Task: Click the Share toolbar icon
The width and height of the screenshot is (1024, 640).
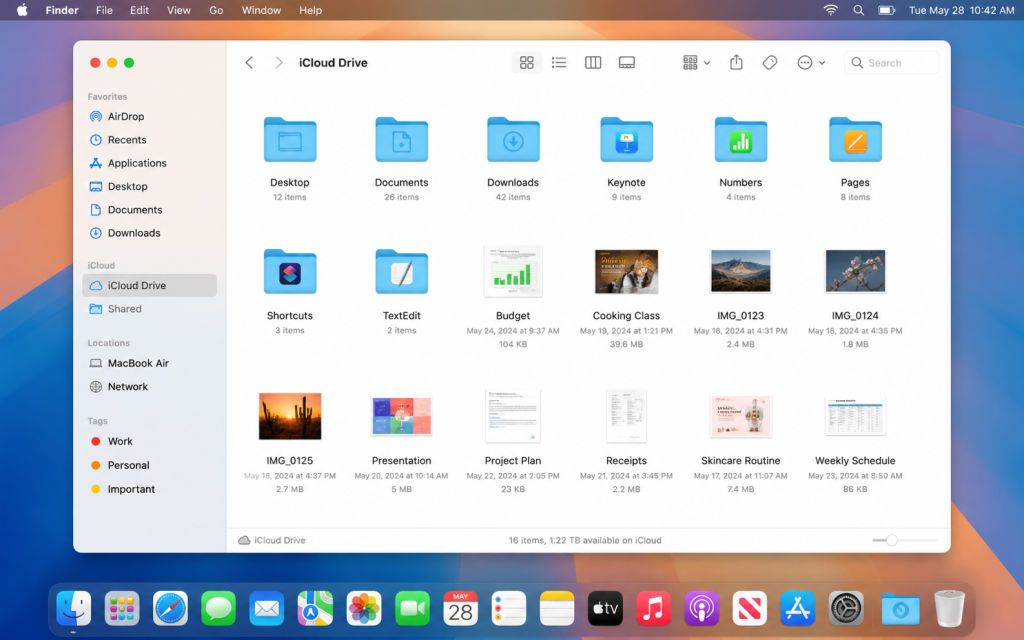Action: 736,63
